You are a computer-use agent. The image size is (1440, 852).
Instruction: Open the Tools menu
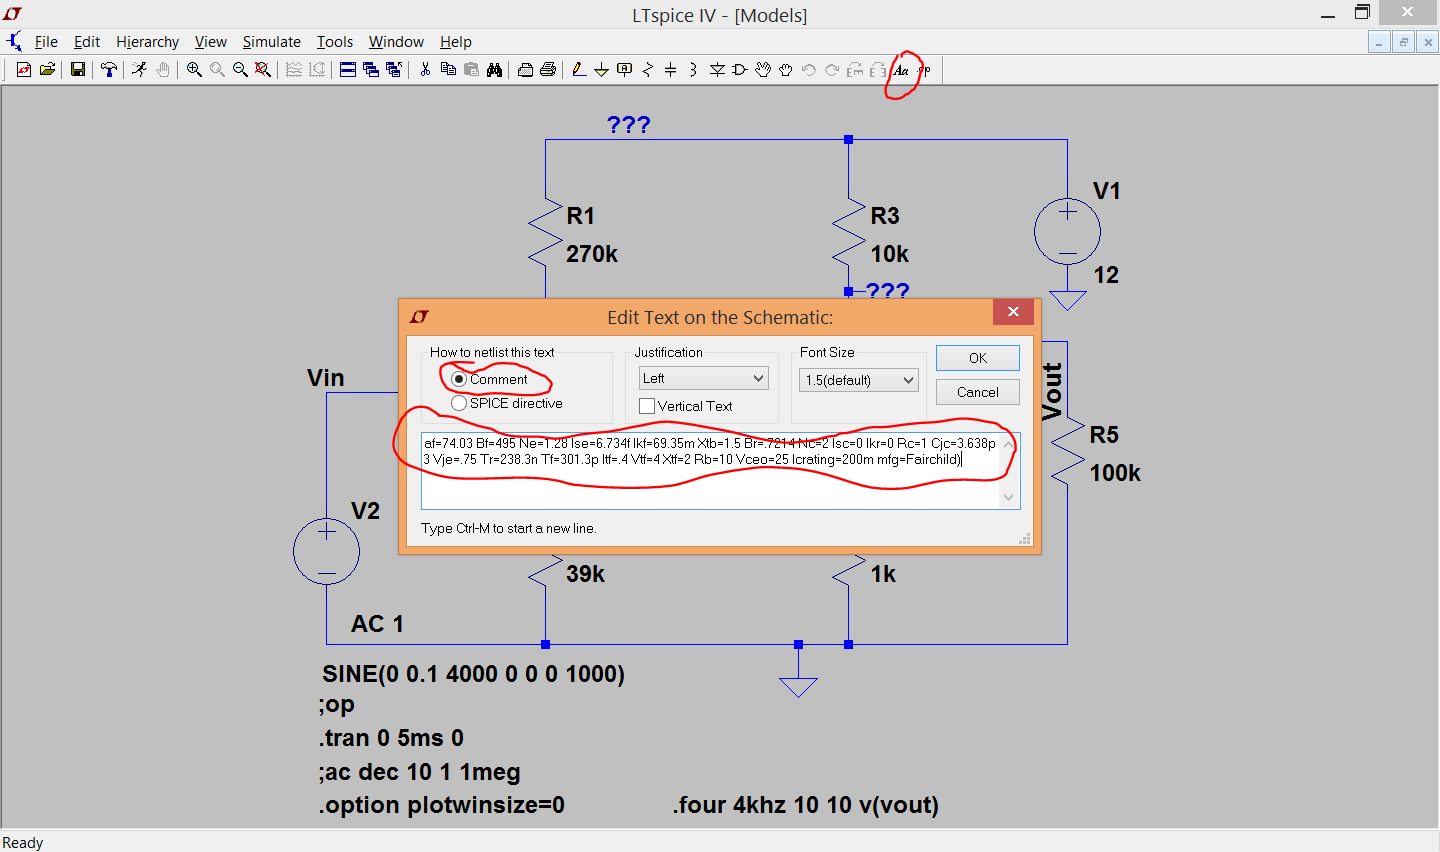point(335,42)
